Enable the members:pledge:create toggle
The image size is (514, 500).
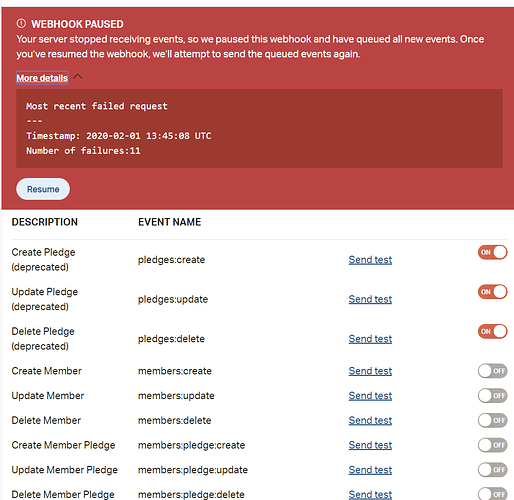(x=492, y=445)
